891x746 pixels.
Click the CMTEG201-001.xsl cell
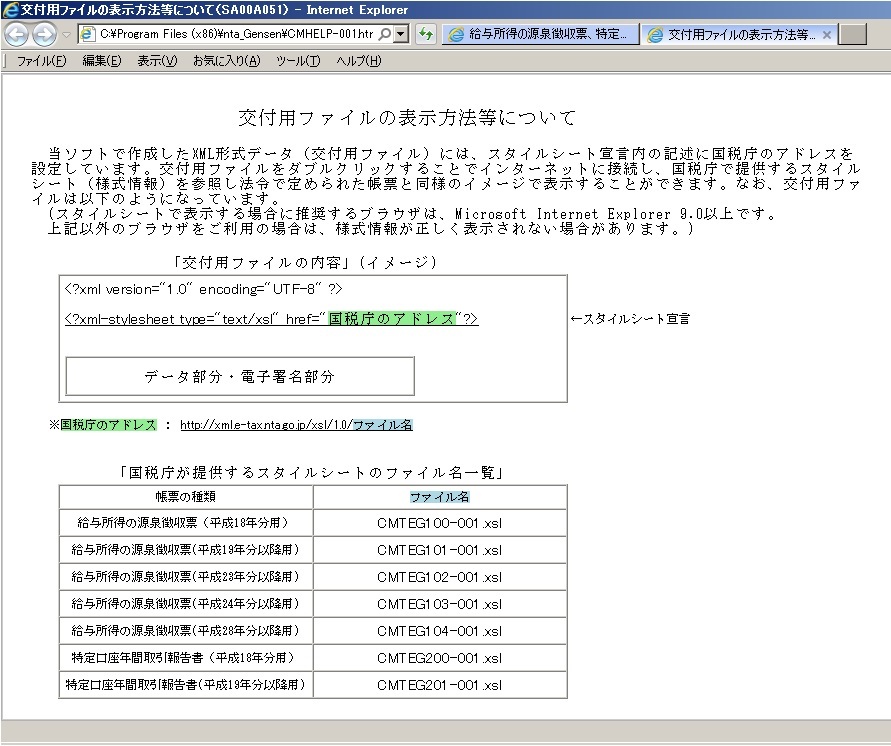tap(439, 685)
